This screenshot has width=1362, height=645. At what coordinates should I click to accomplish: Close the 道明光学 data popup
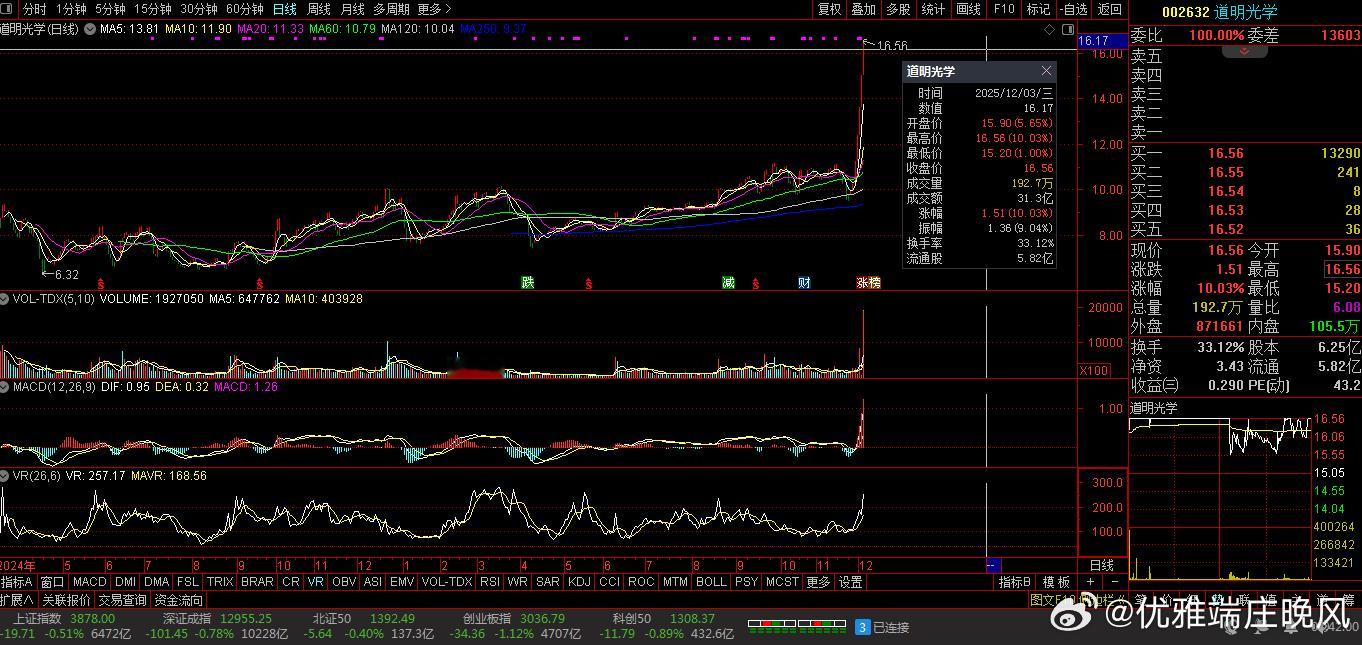(1046, 71)
